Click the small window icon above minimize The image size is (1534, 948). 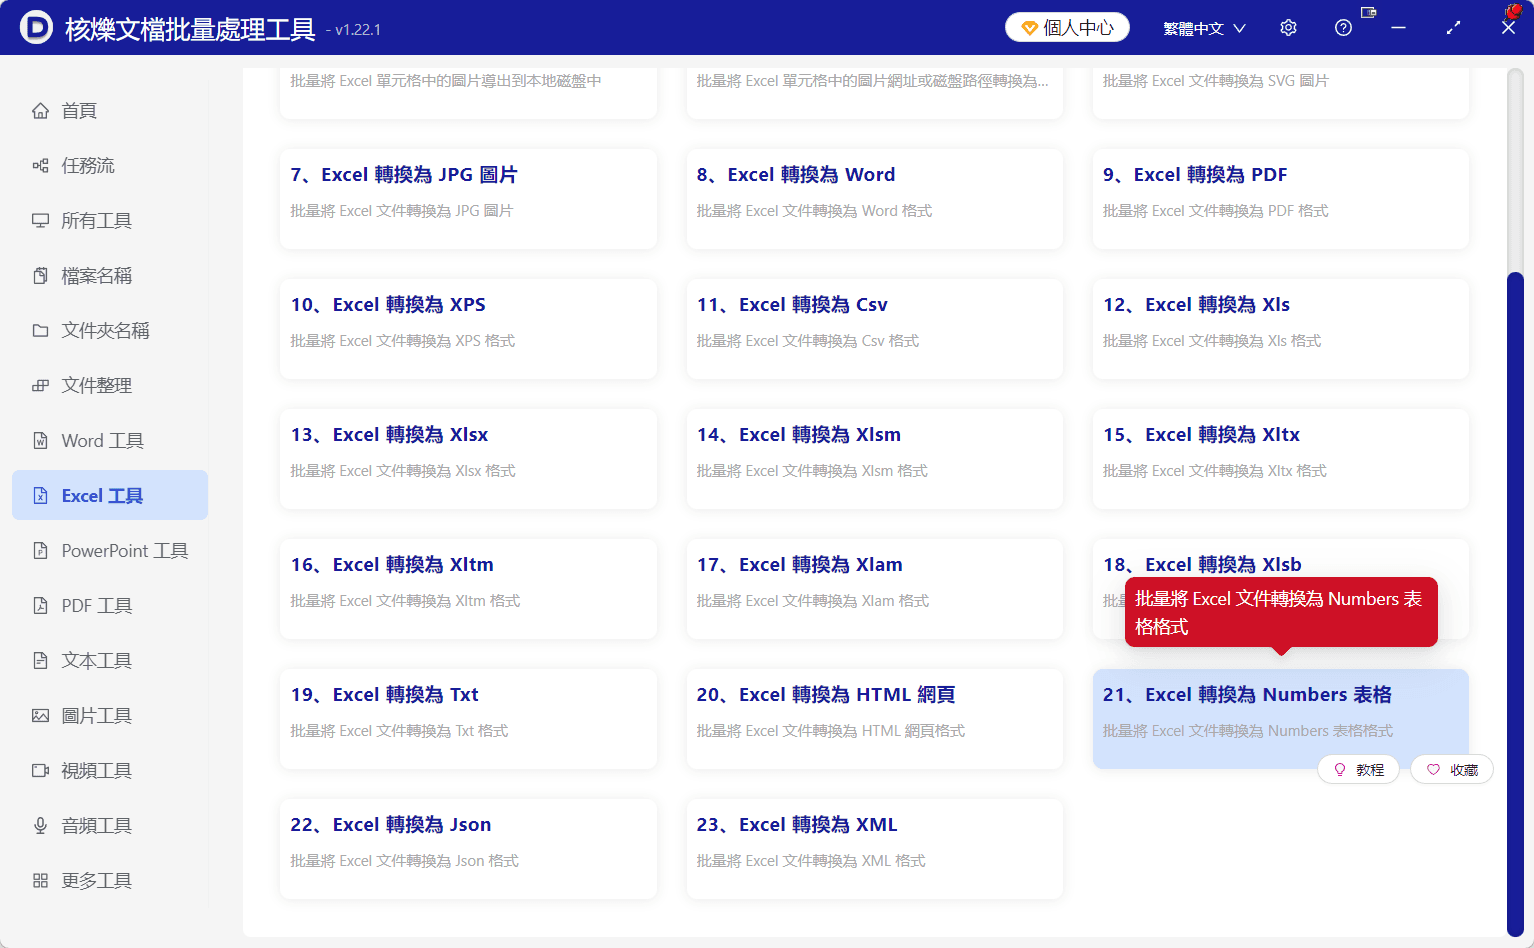point(1369,12)
